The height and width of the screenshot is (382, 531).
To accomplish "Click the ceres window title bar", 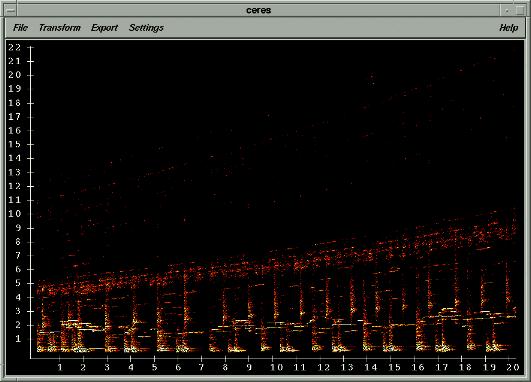I will click(259, 10).
